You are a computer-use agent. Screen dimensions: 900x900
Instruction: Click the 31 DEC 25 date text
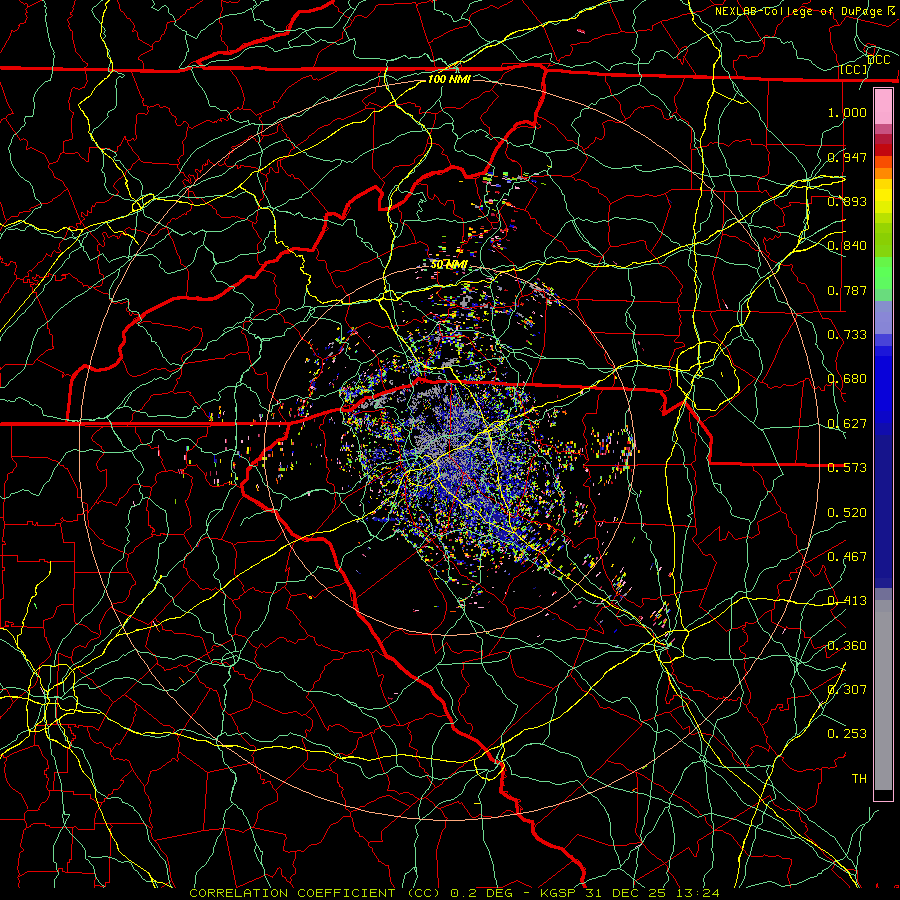627,893
